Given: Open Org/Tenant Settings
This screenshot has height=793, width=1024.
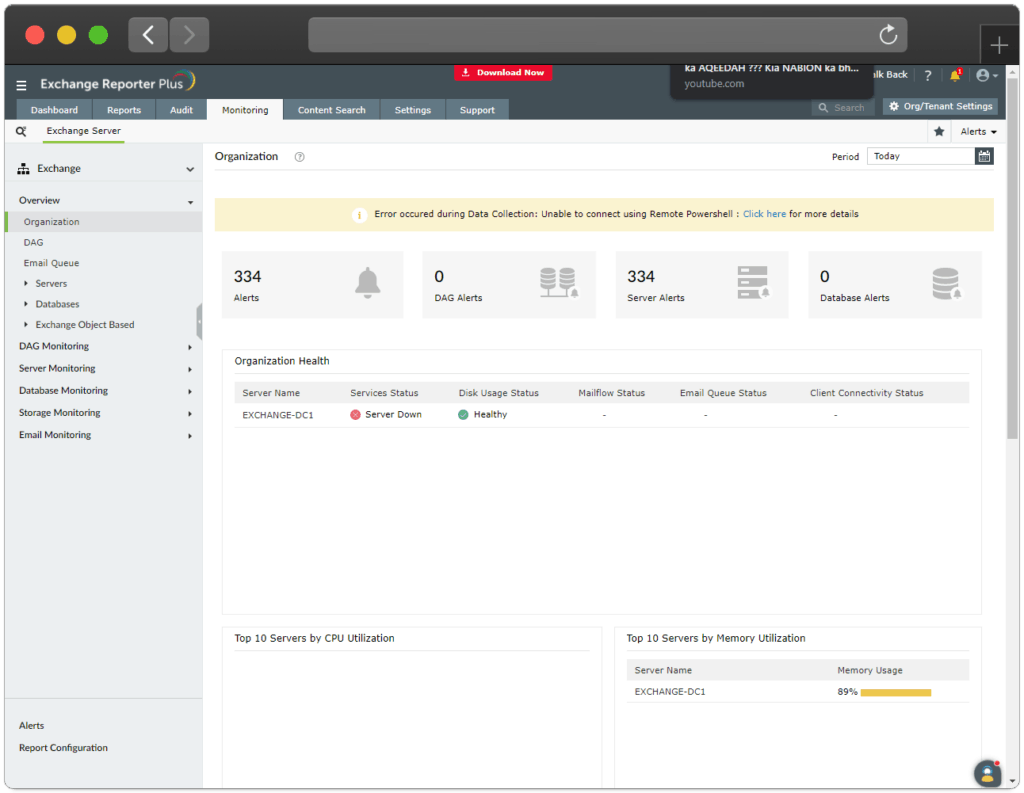Looking at the screenshot, I should (940, 106).
